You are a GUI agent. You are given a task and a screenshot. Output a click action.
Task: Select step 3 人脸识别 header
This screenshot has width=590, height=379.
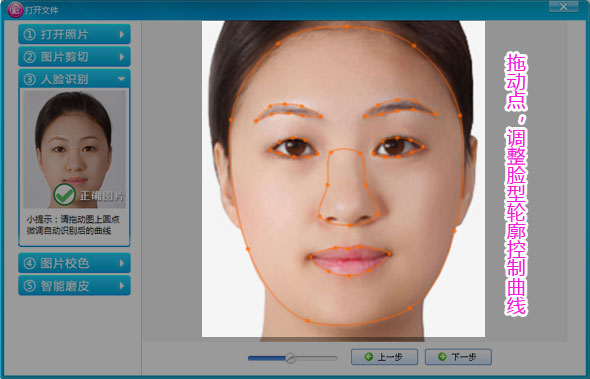click(75, 79)
